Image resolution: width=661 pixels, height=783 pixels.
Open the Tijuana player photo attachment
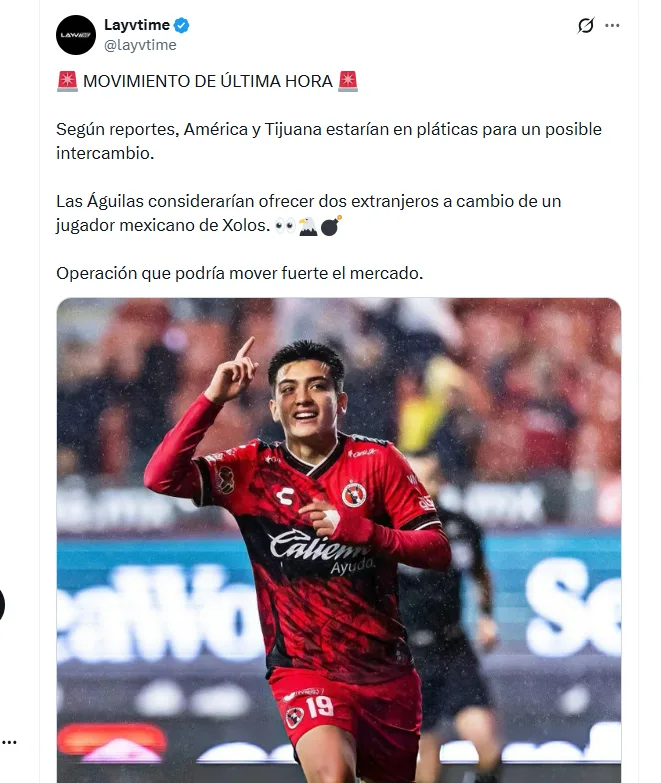(x=339, y=540)
